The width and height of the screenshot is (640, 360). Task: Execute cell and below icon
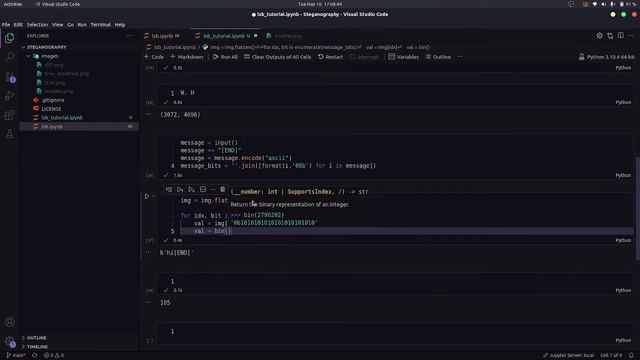(191, 189)
